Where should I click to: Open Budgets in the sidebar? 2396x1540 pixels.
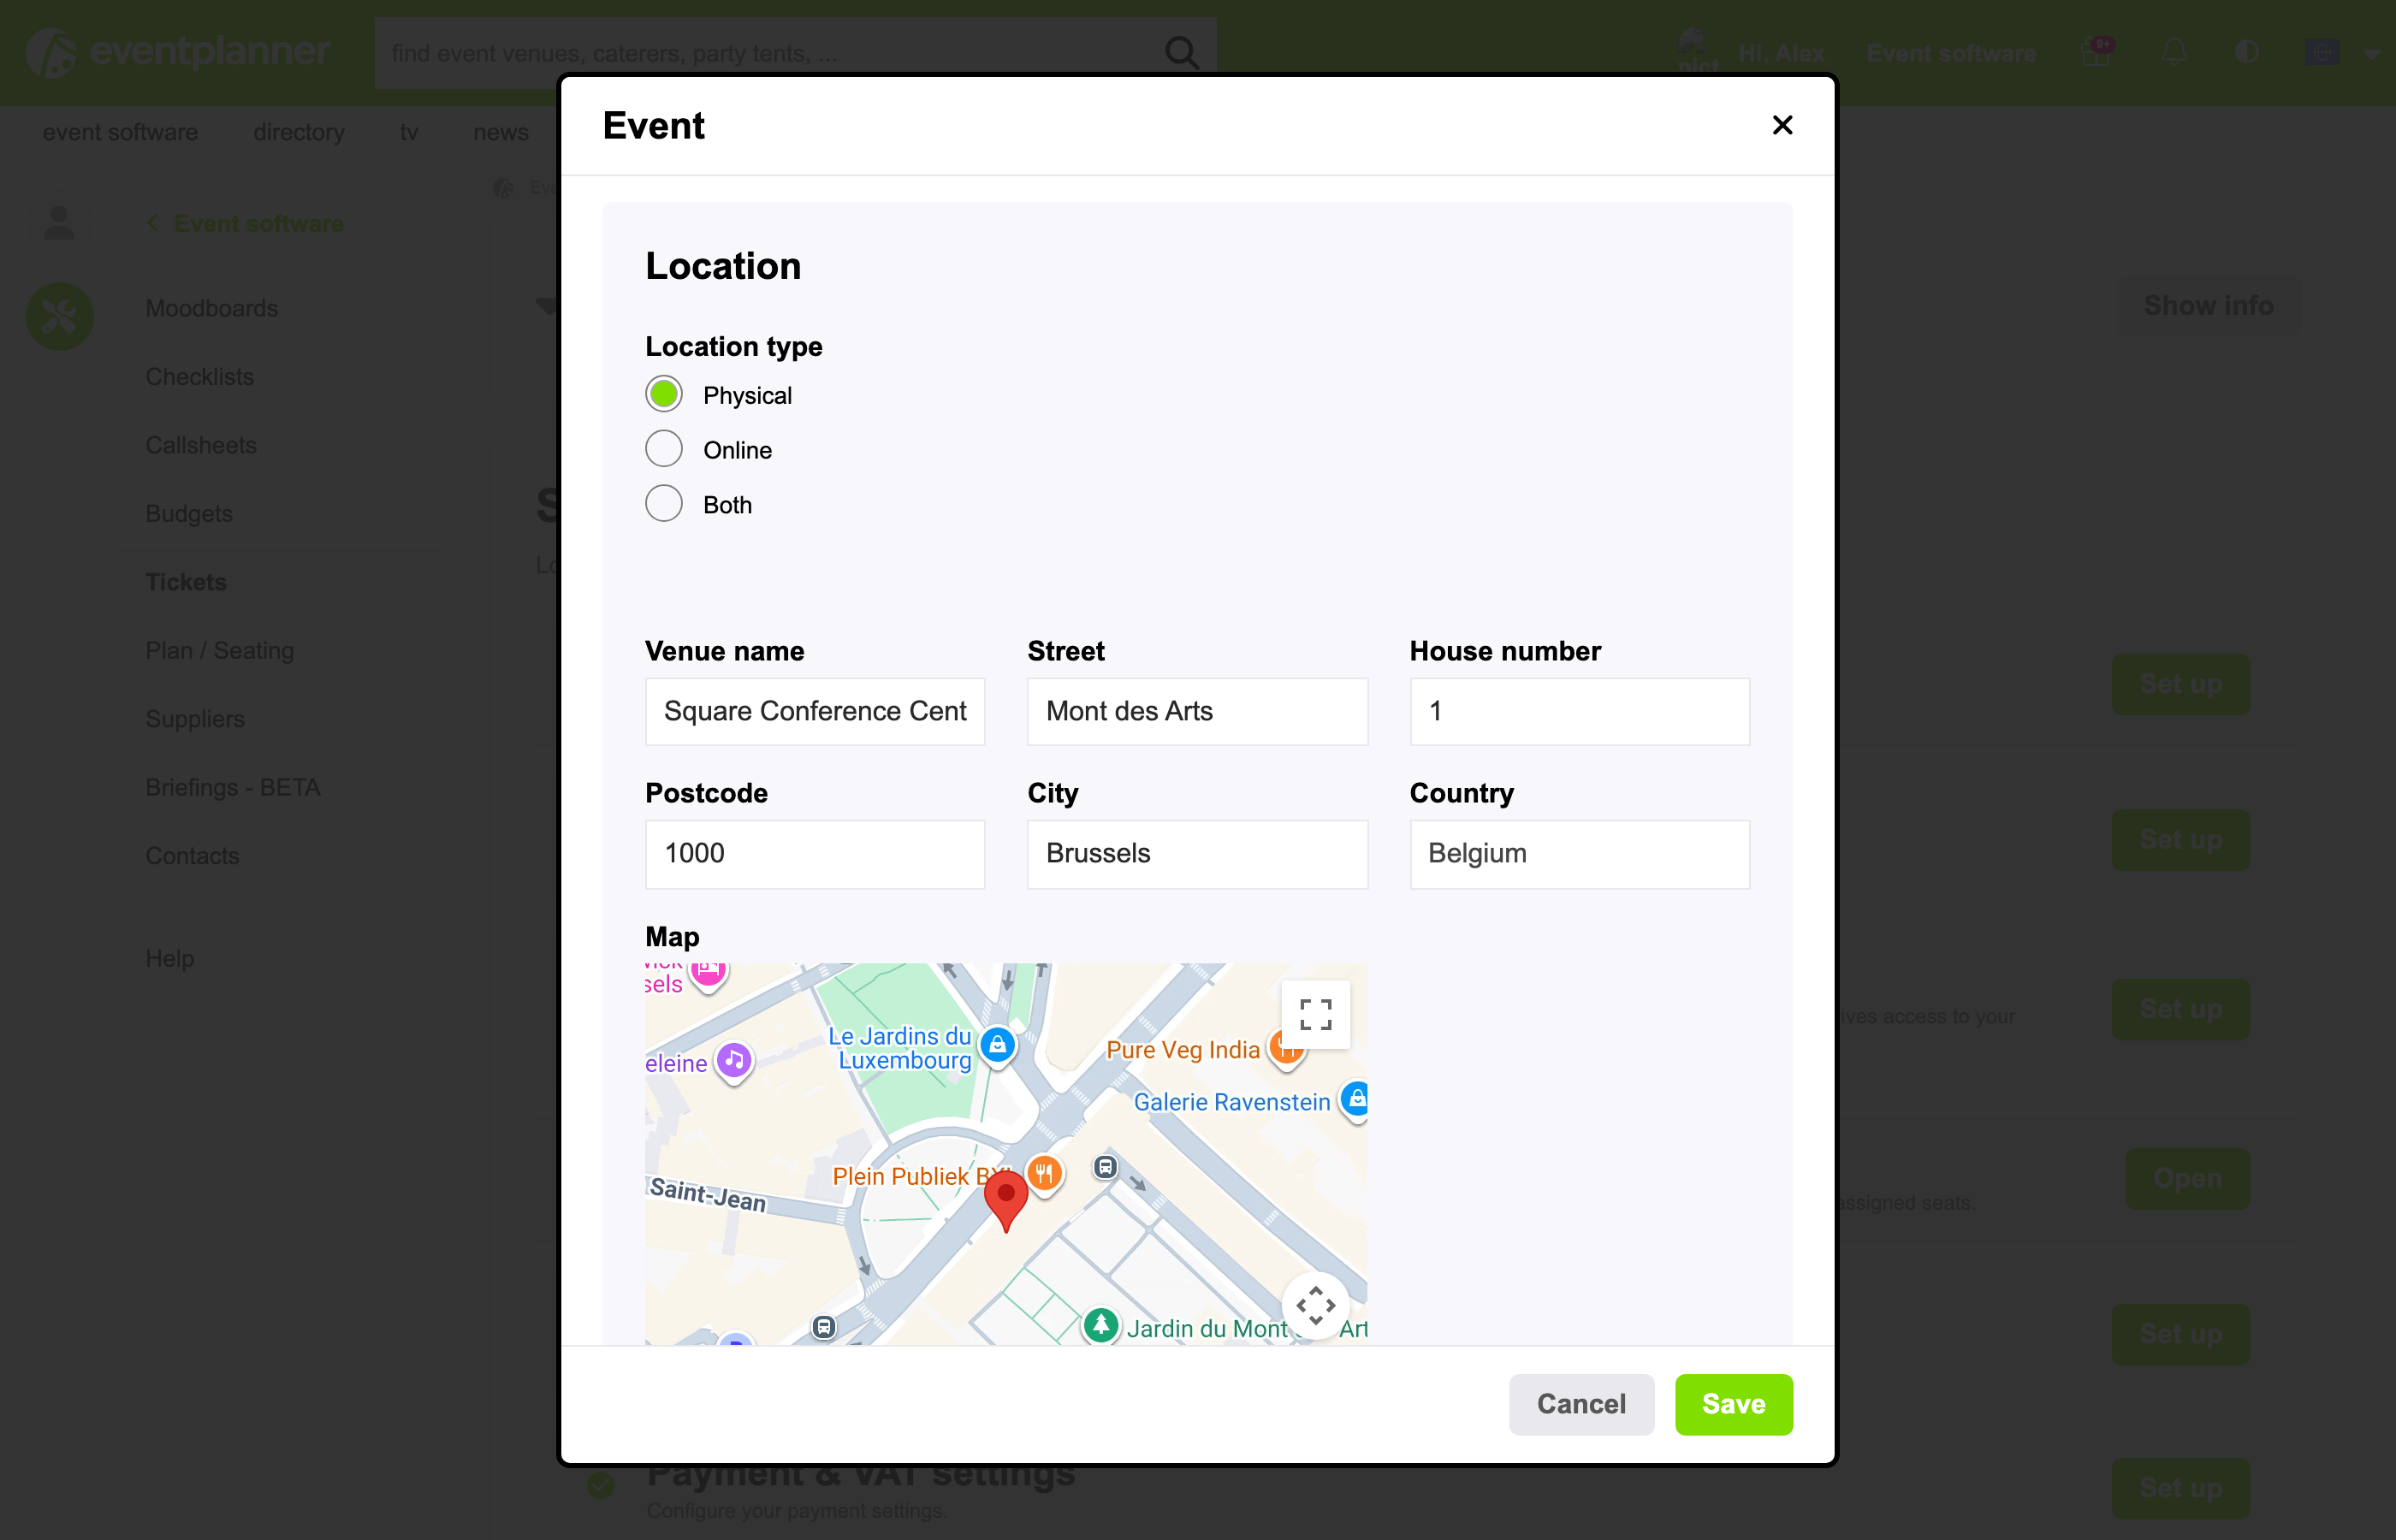(189, 513)
